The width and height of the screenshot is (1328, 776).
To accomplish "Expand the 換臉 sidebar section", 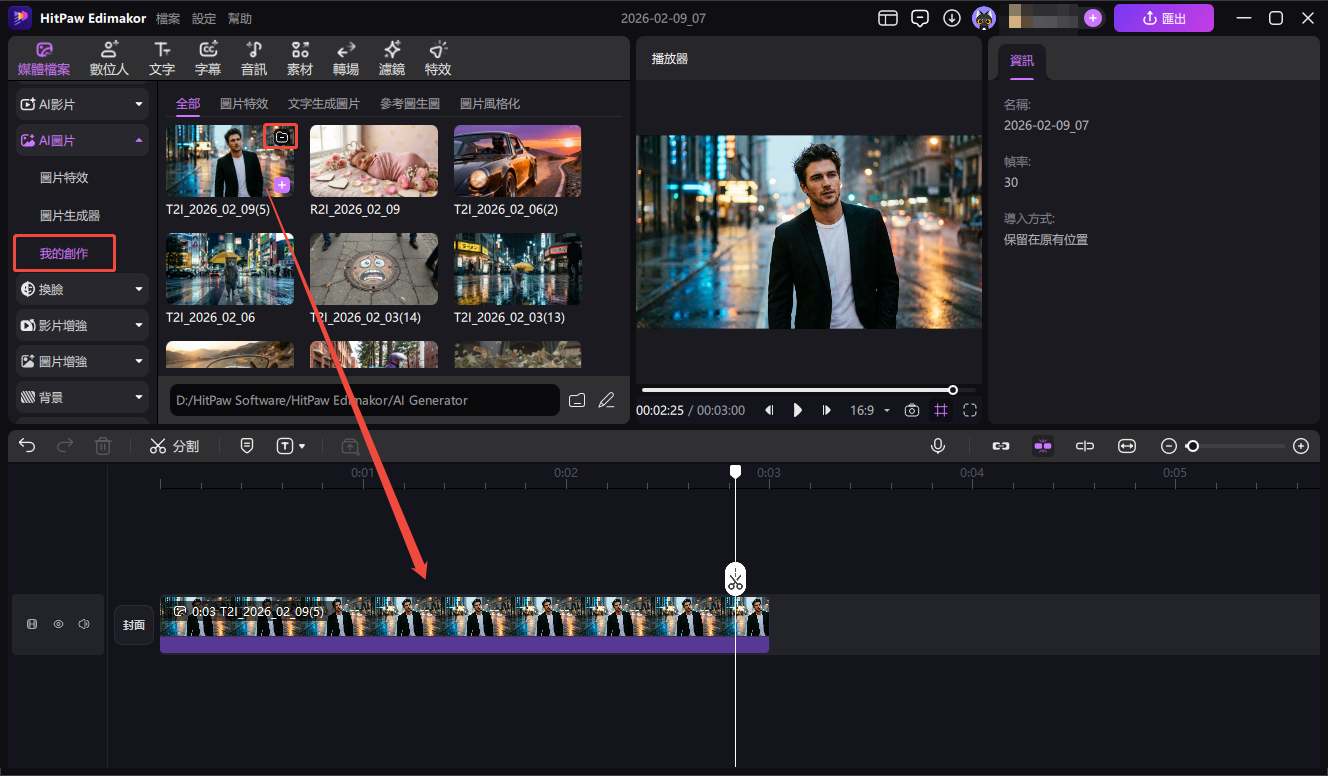I will pos(80,289).
